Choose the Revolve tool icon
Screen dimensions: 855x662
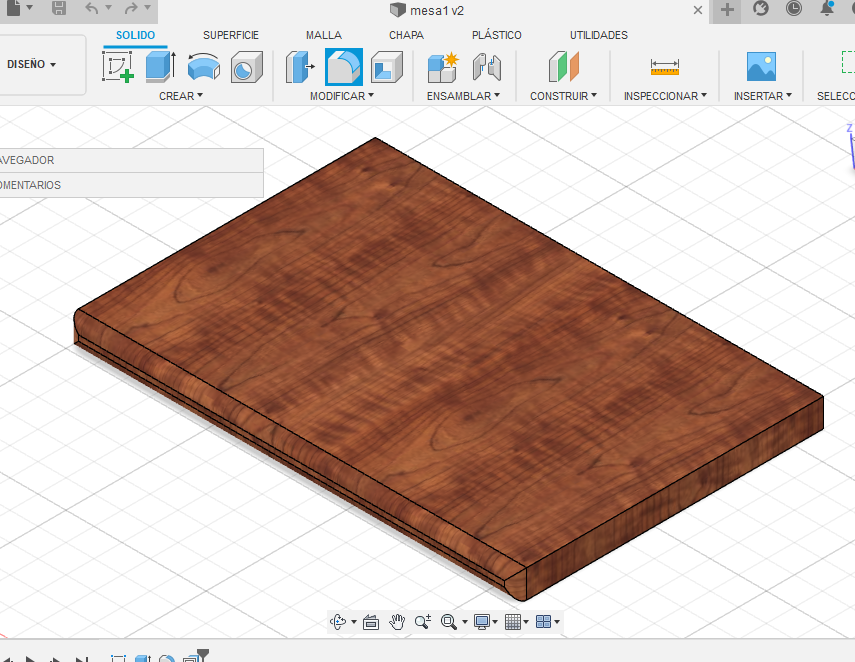(203, 67)
